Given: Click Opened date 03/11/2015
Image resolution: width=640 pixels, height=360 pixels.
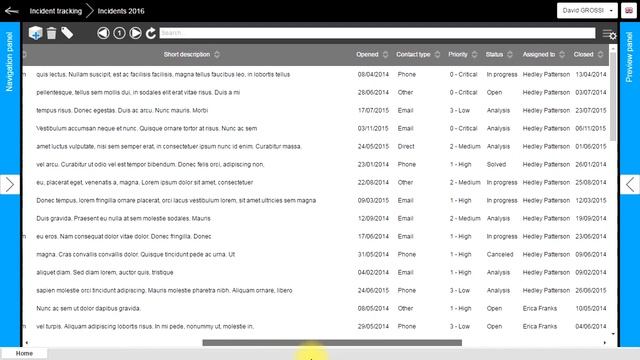Looking at the screenshot, I should (x=373, y=128).
